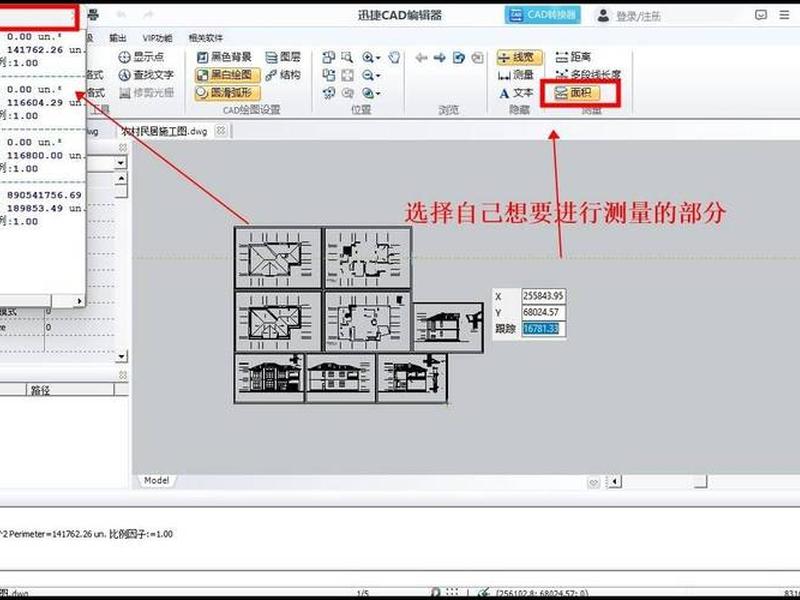Click right arrow in measurement popup scrollbar
Image resolution: width=800 pixels, height=600 pixels.
click(x=79, y=301)
